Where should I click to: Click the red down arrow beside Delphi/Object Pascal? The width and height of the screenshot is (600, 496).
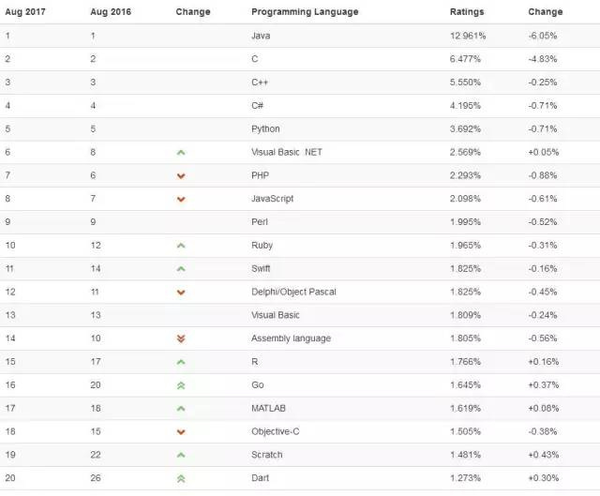[181, 292]
